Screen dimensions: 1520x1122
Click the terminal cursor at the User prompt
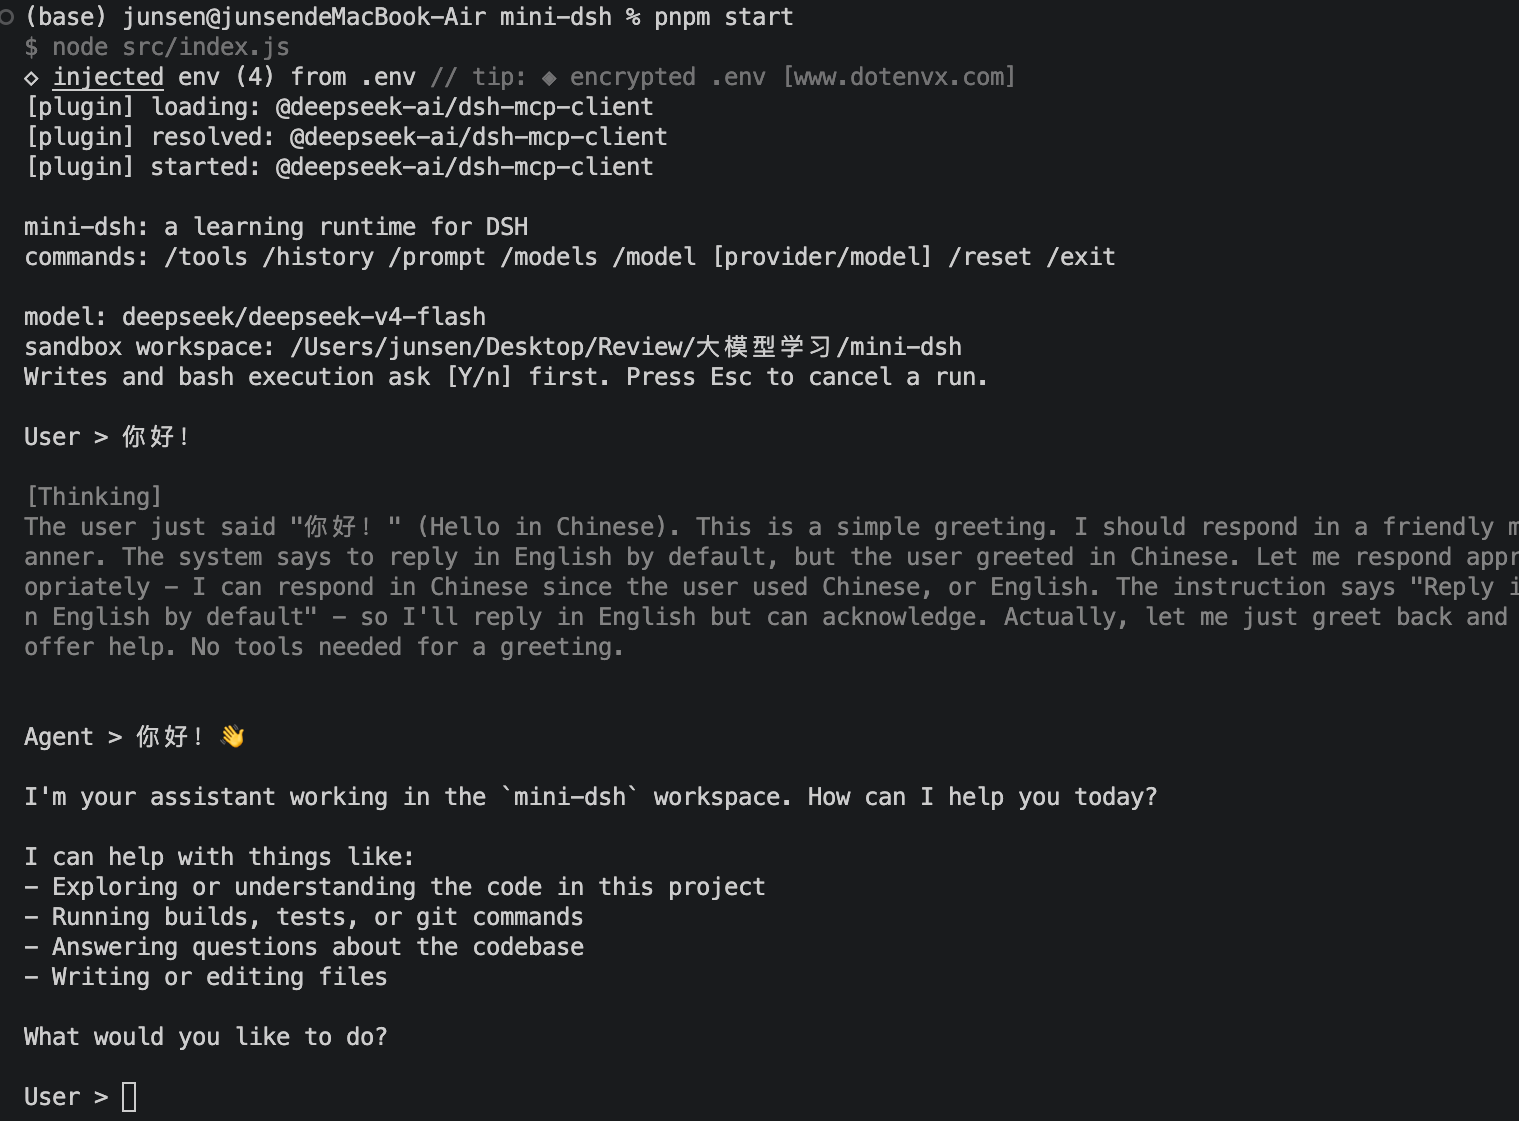(x=129, y=1097)
